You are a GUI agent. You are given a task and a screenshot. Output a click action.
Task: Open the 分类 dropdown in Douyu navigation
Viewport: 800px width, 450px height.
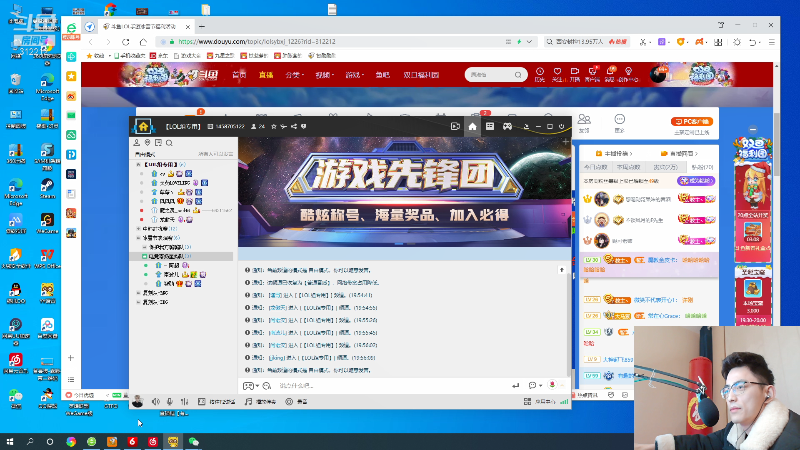coord(294,75)
